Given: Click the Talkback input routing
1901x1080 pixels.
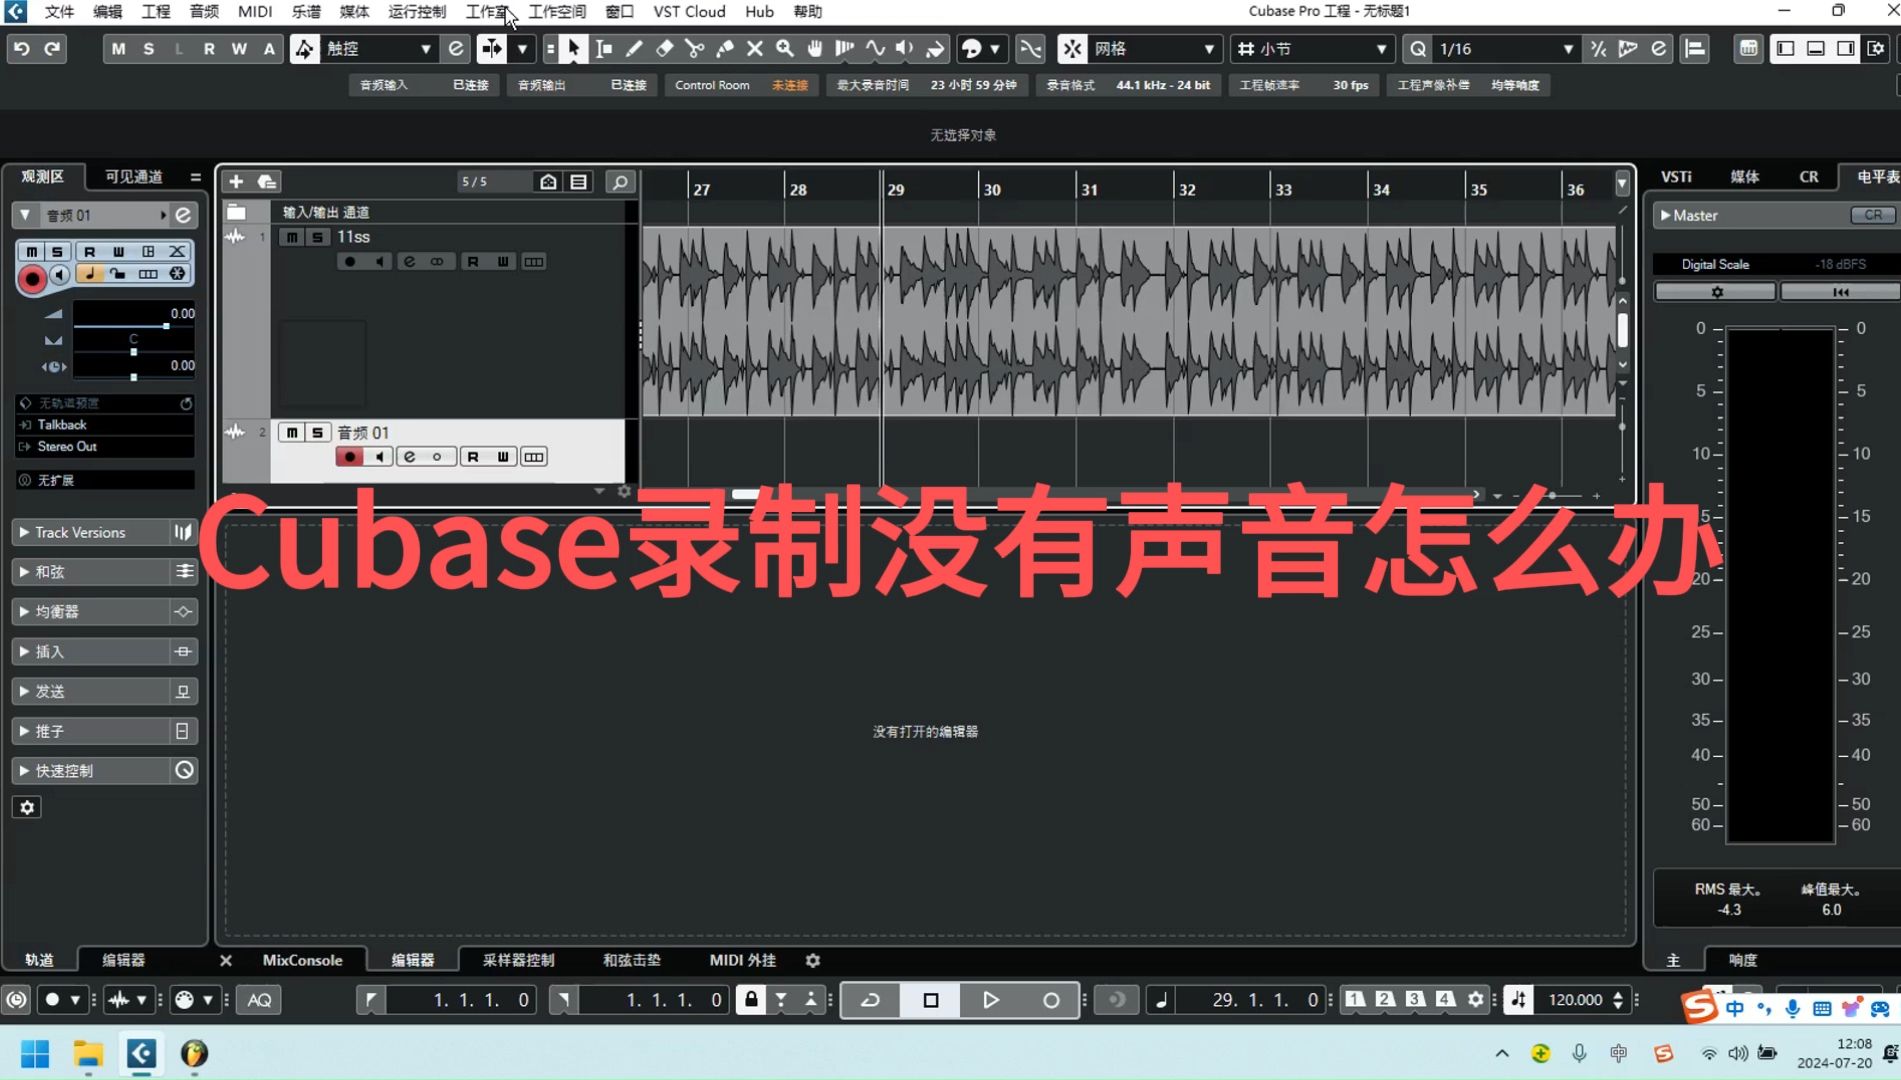Looking at the screenshot, I should pos(105,424).
